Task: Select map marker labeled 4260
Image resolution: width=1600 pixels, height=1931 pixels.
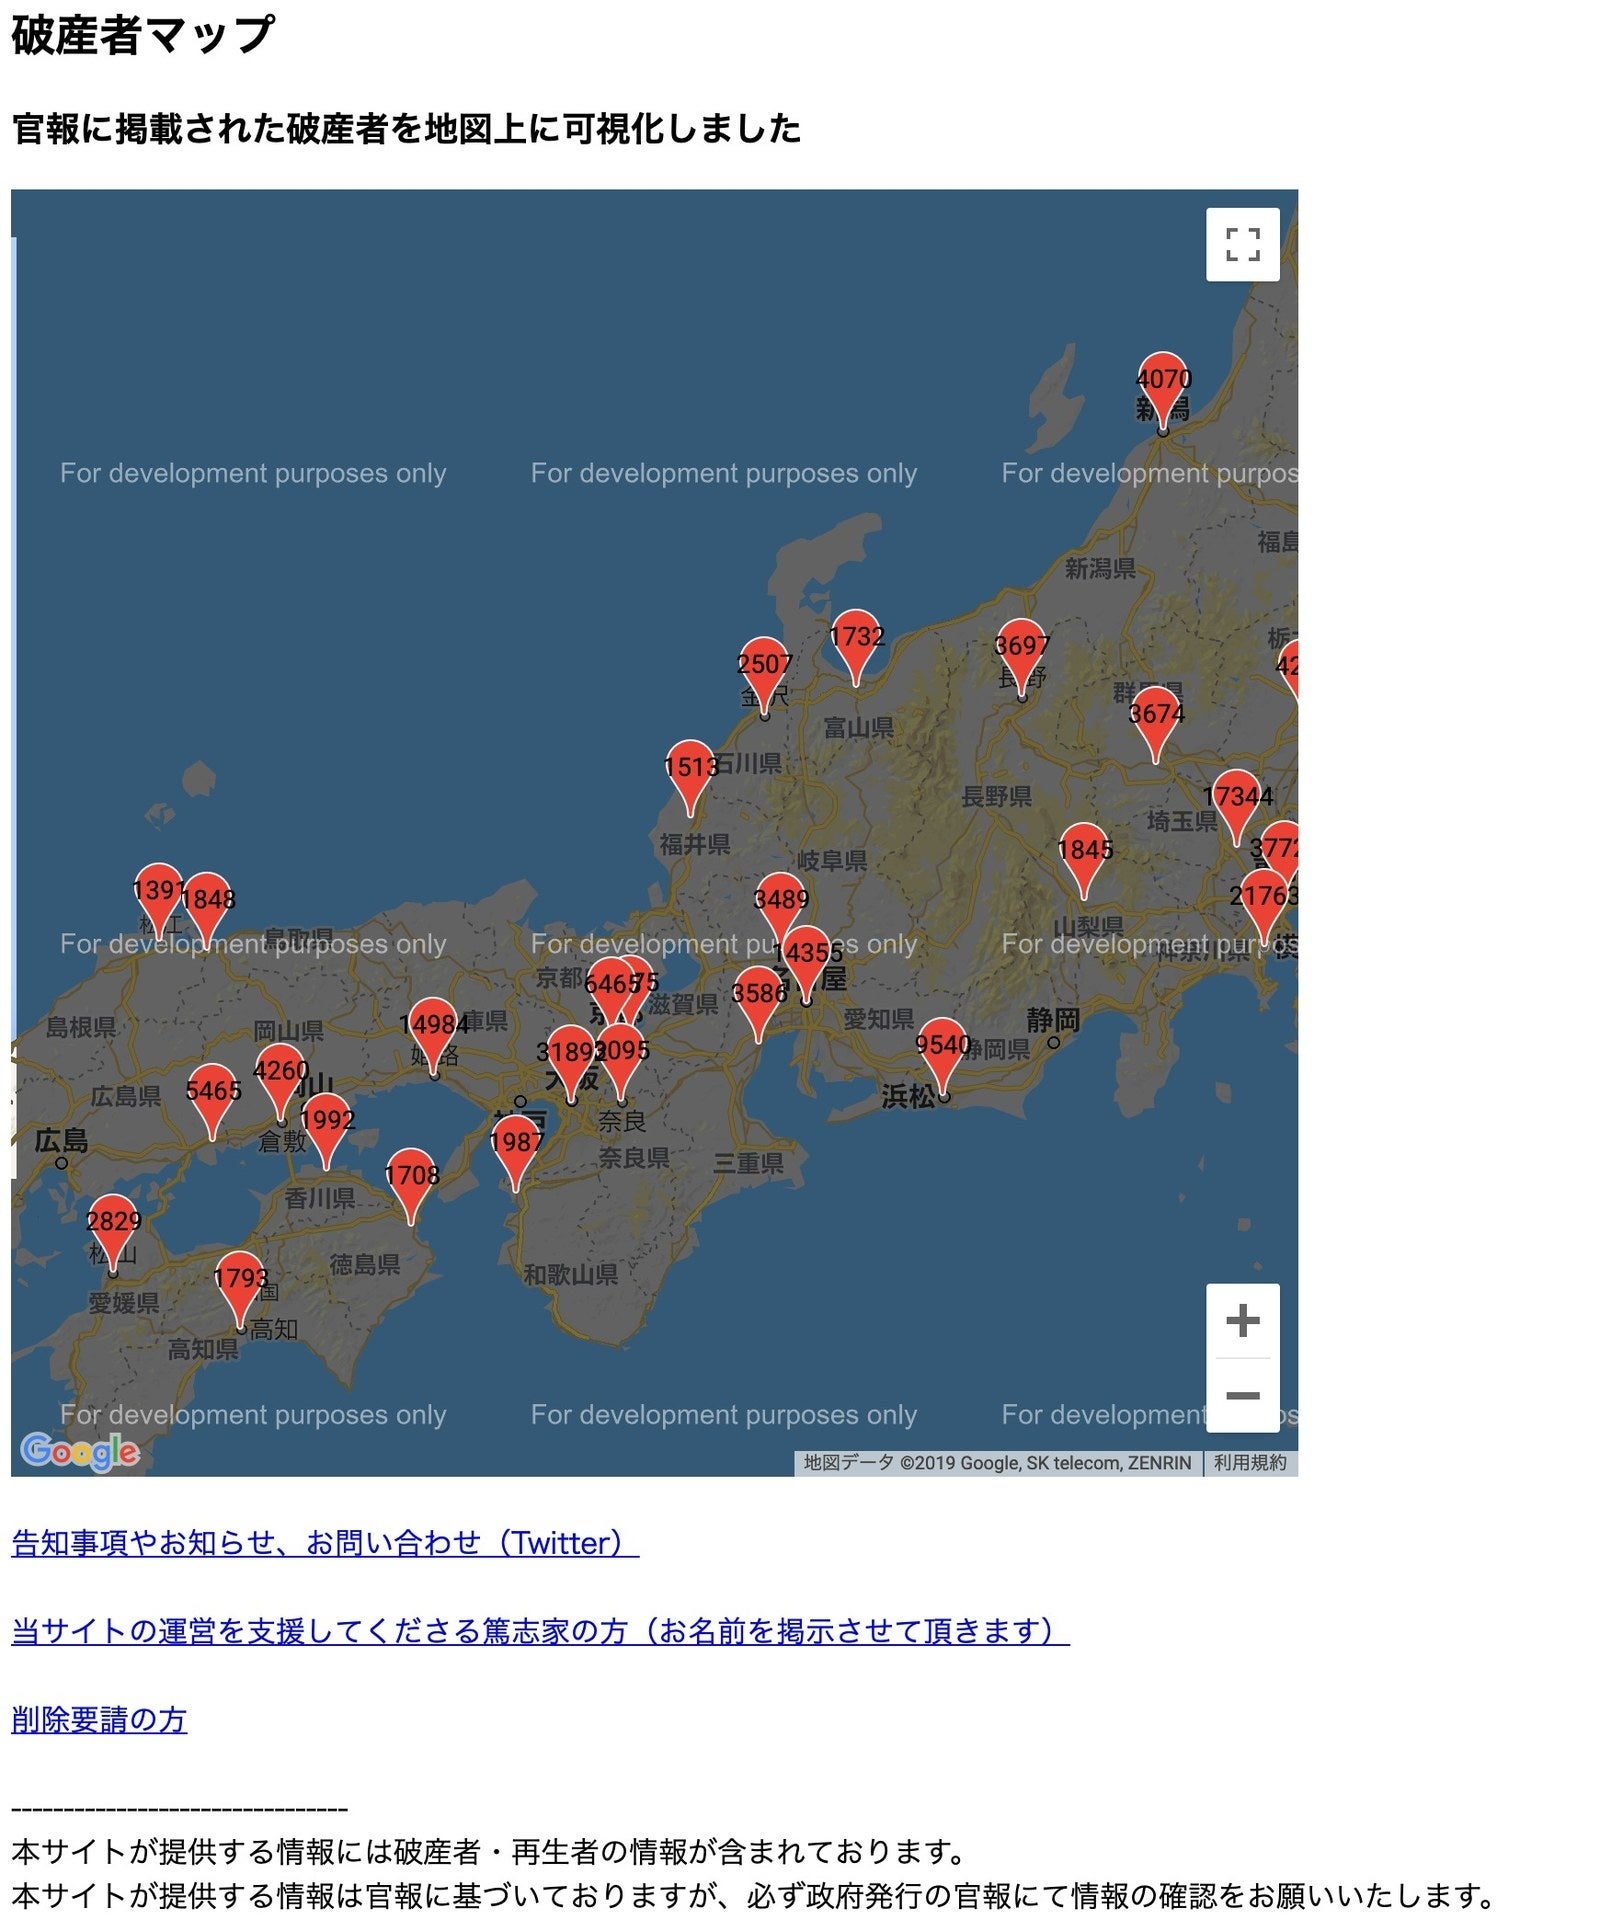Action: pyautogui.click(x=280, y=1082)
